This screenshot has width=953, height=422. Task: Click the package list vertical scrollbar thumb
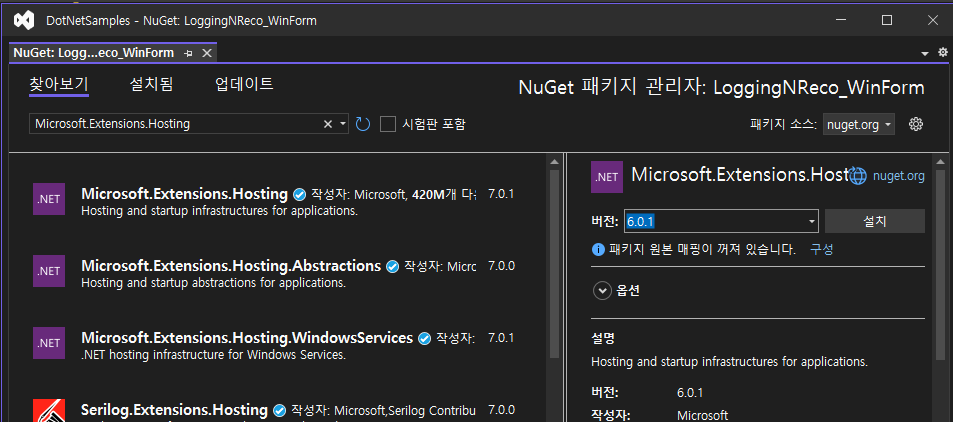pyautogui.click(x=554, y=264)
